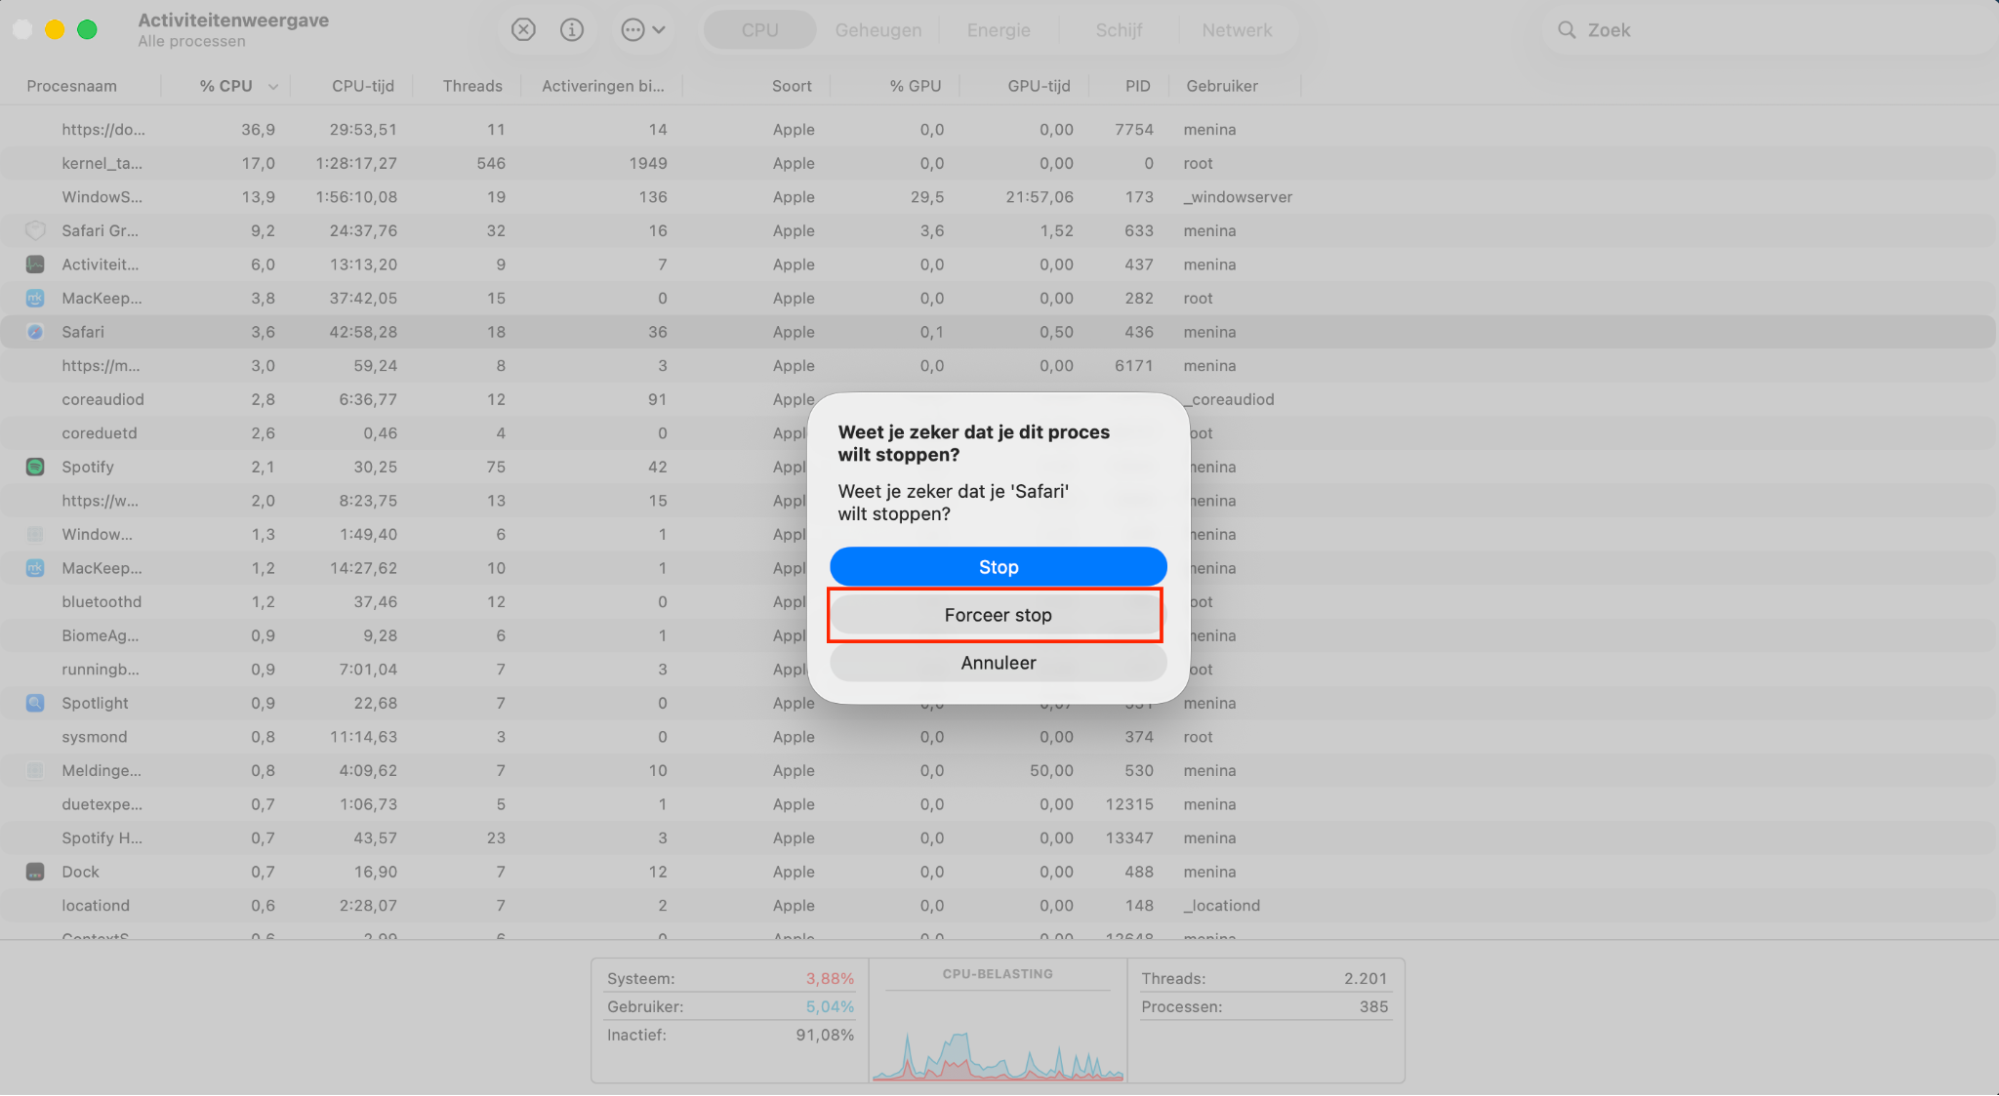
Task: Open the Energie tab
Action: 997,29
